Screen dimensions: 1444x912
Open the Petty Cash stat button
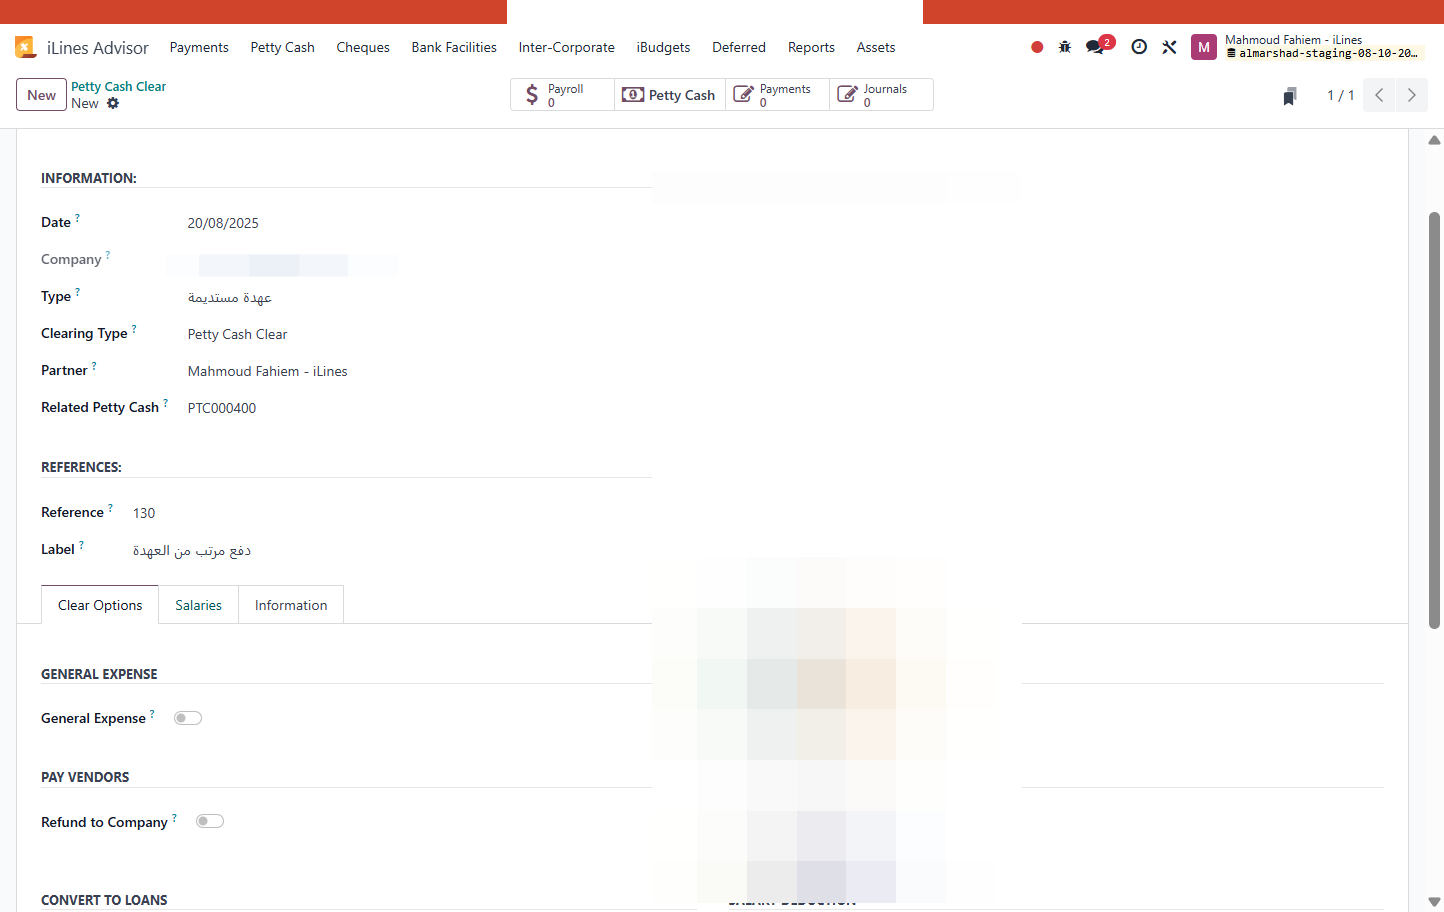pyautogui.click(x=669, y=95)
